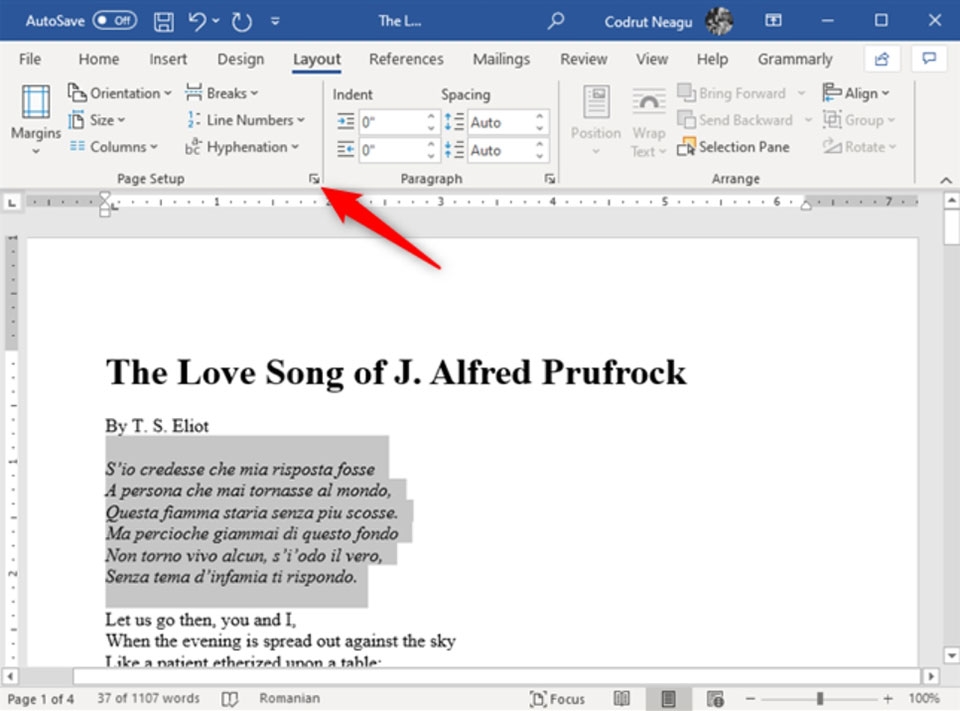Click the zoom in plus button

pyautogui.click(x=888, y=699)
